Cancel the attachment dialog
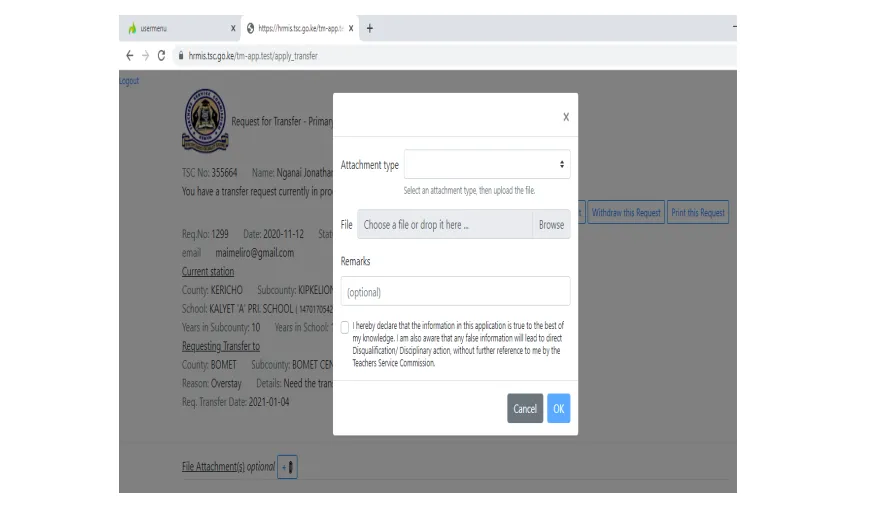Screen dimensions: 872x511 coord(525,409)
